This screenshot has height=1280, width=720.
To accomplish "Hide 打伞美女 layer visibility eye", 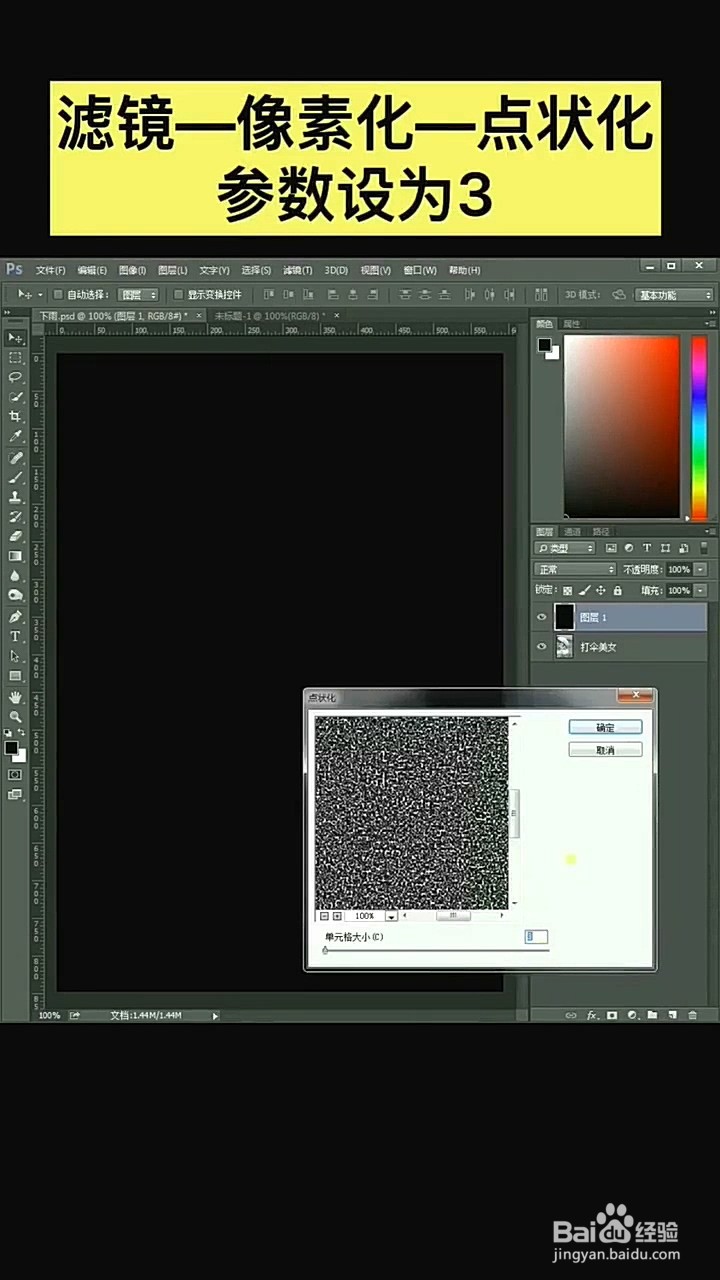I will coord(542,647).
